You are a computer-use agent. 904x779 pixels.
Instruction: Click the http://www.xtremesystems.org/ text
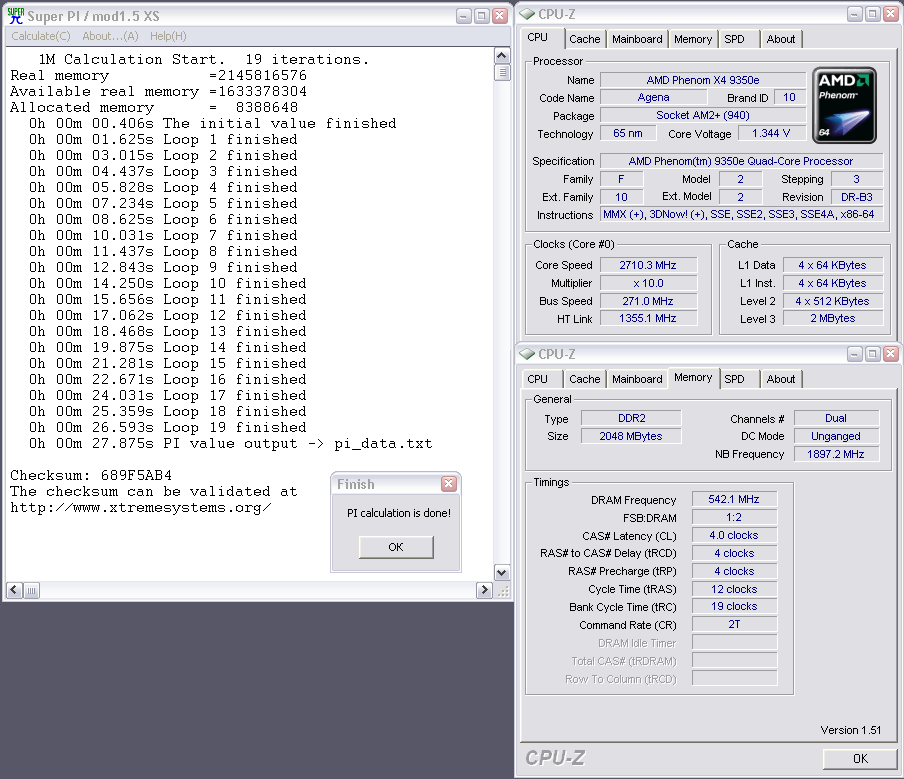click(x=141, y=508)
